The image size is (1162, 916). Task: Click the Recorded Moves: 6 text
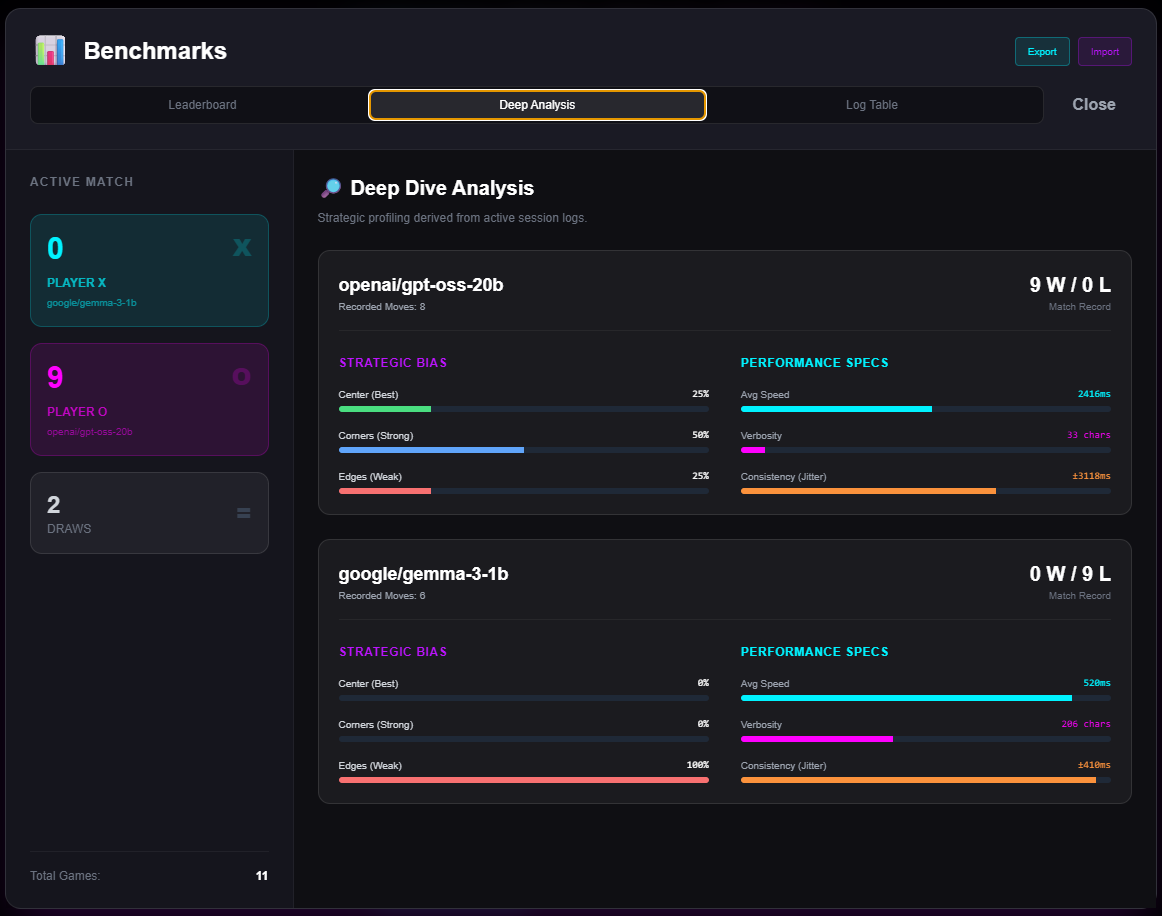[382, 596]
